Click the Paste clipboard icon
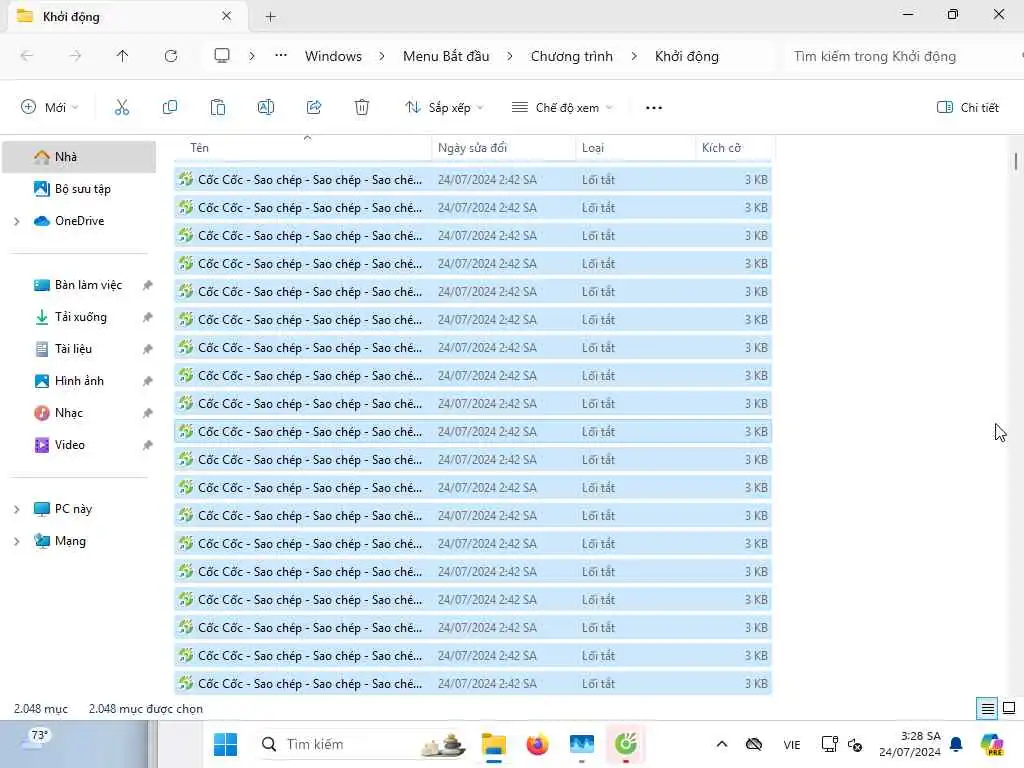 tap(217, 108)
